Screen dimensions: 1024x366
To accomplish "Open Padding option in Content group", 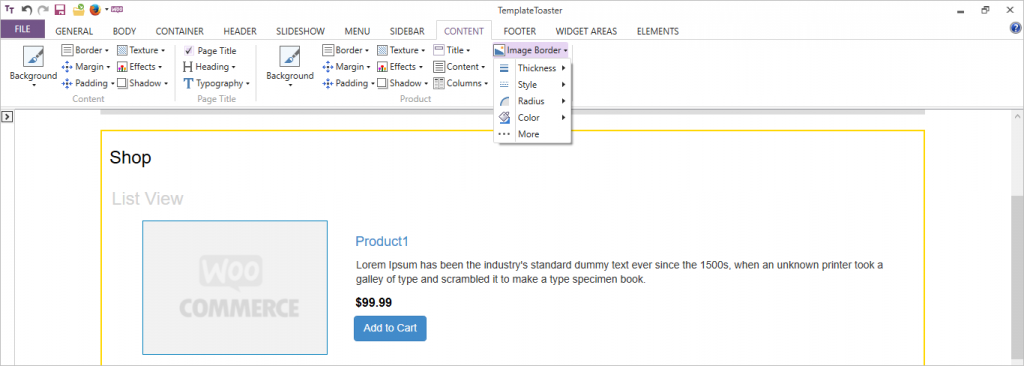I will pos(88,83).
